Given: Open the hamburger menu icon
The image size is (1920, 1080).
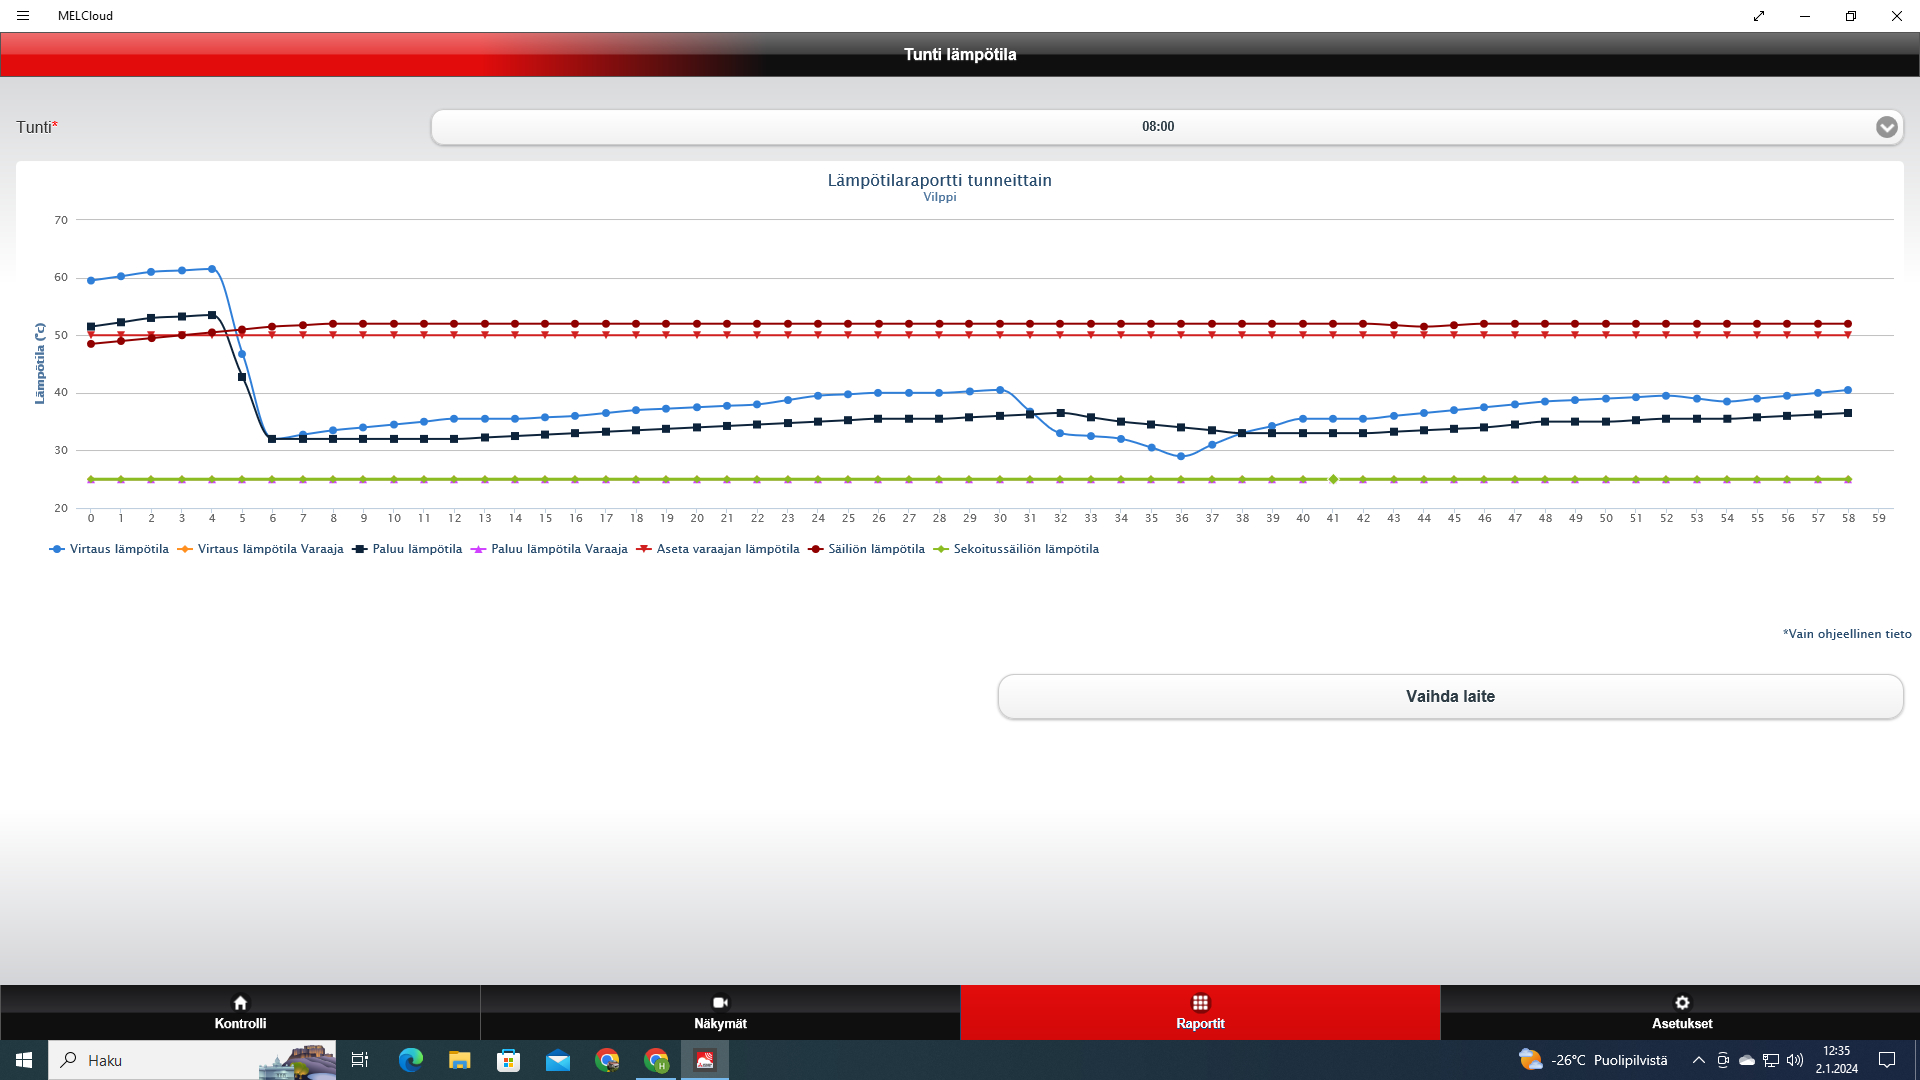Looking at the screenshot, I should tap(23, 16).
